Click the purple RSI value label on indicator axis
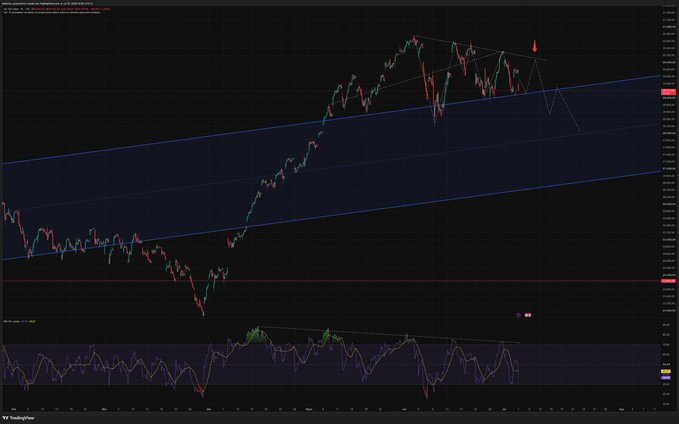679x424 pixels. click(x=666, y=378)
